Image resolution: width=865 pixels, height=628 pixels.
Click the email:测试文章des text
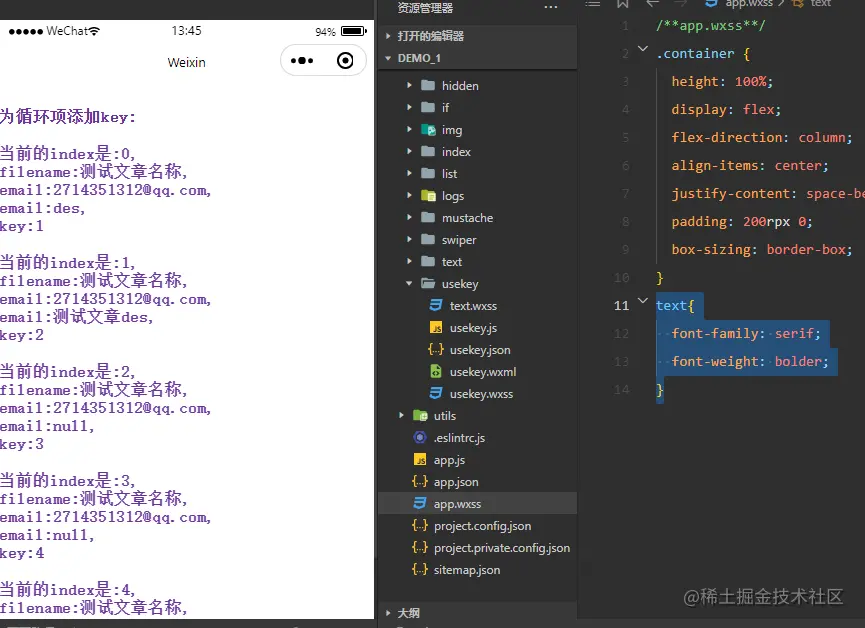click(x=76, y=317)
